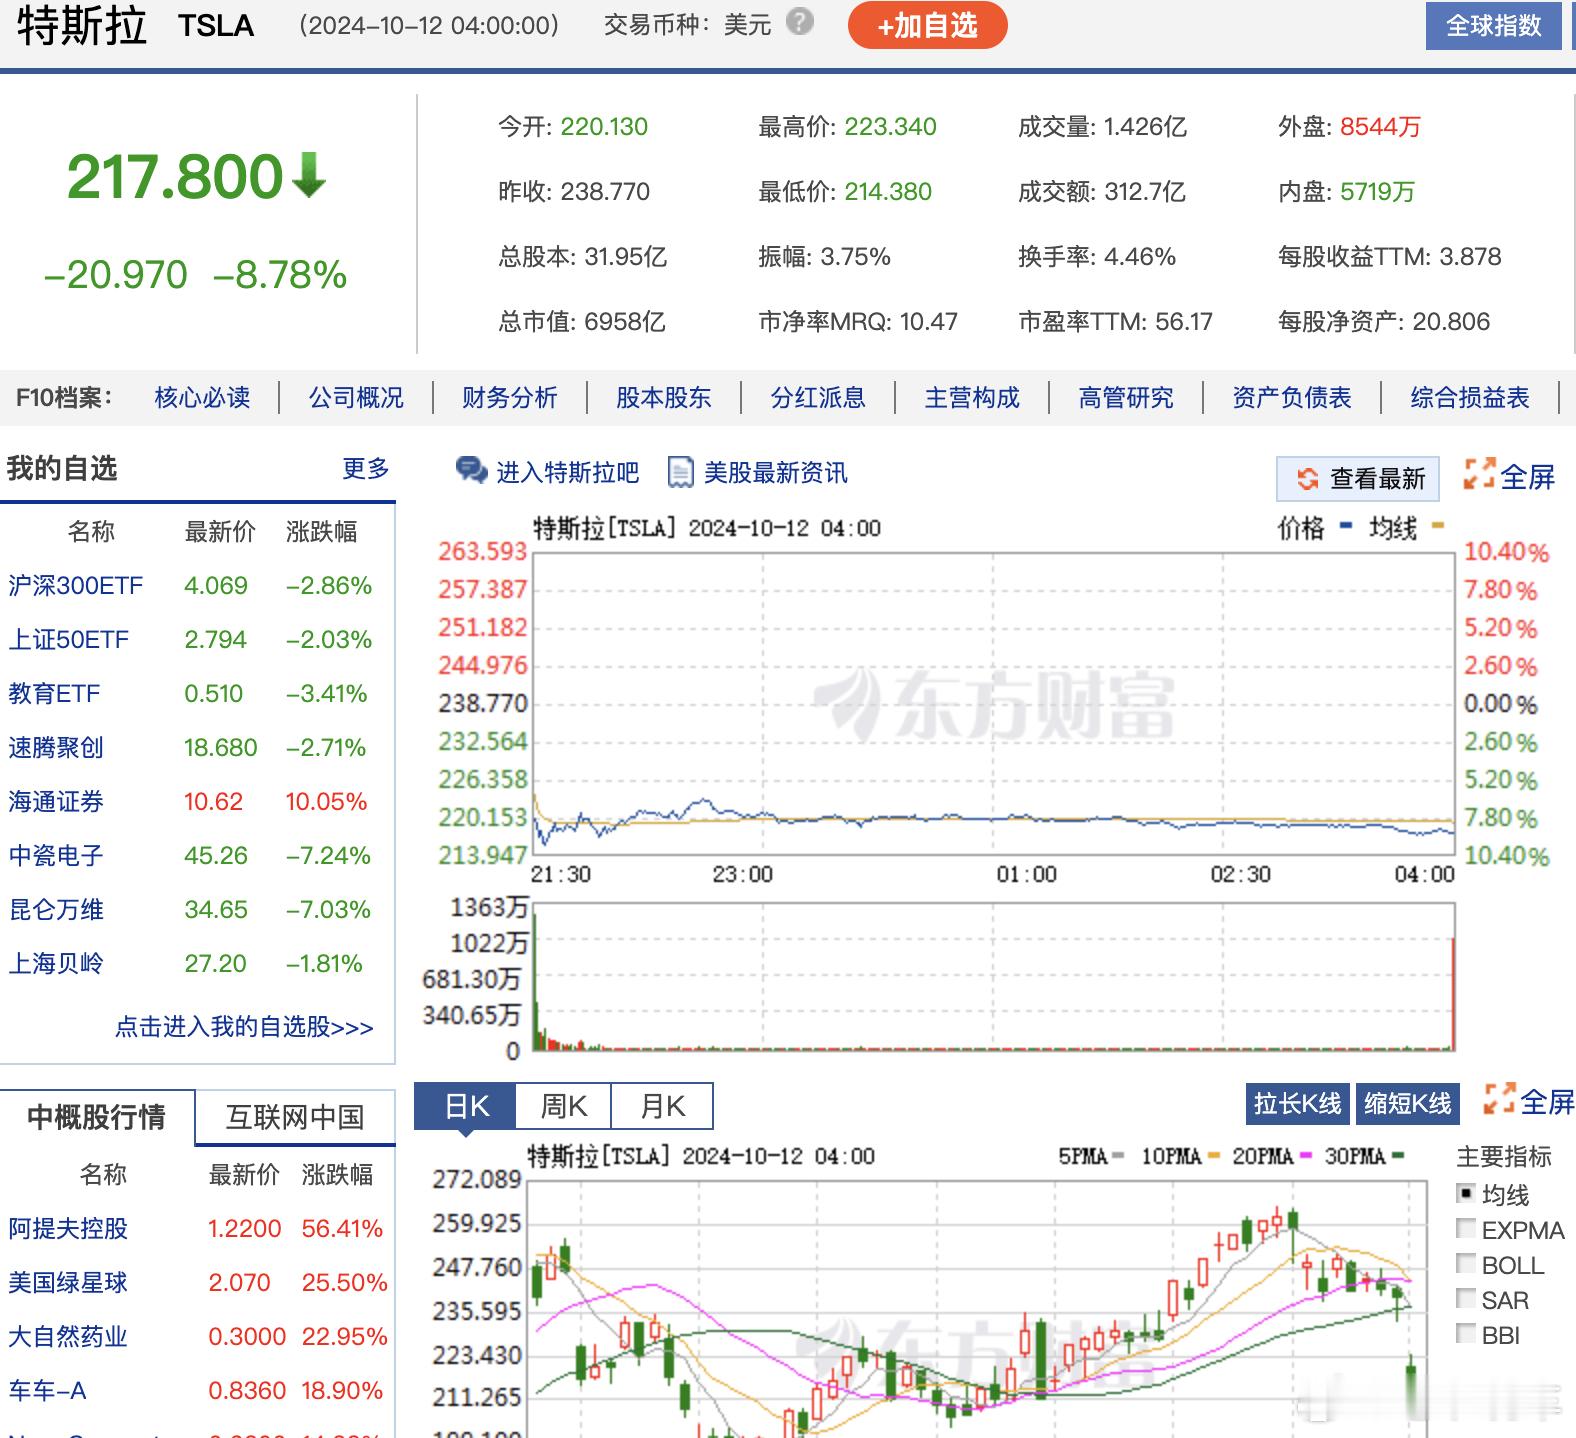Click the 今开 value 220.130

[604, 126]
